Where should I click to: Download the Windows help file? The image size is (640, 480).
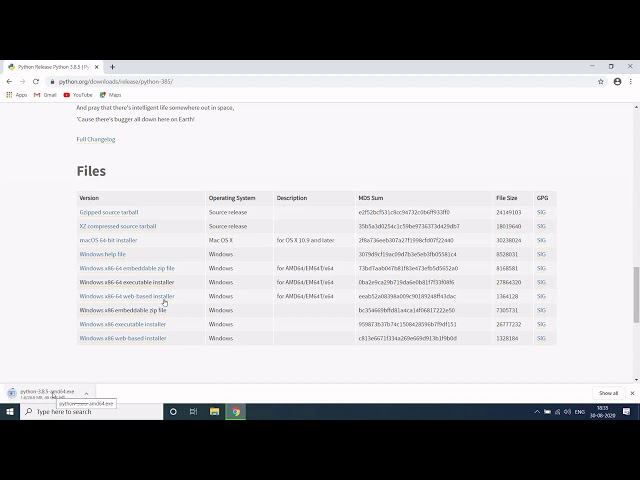102,254
